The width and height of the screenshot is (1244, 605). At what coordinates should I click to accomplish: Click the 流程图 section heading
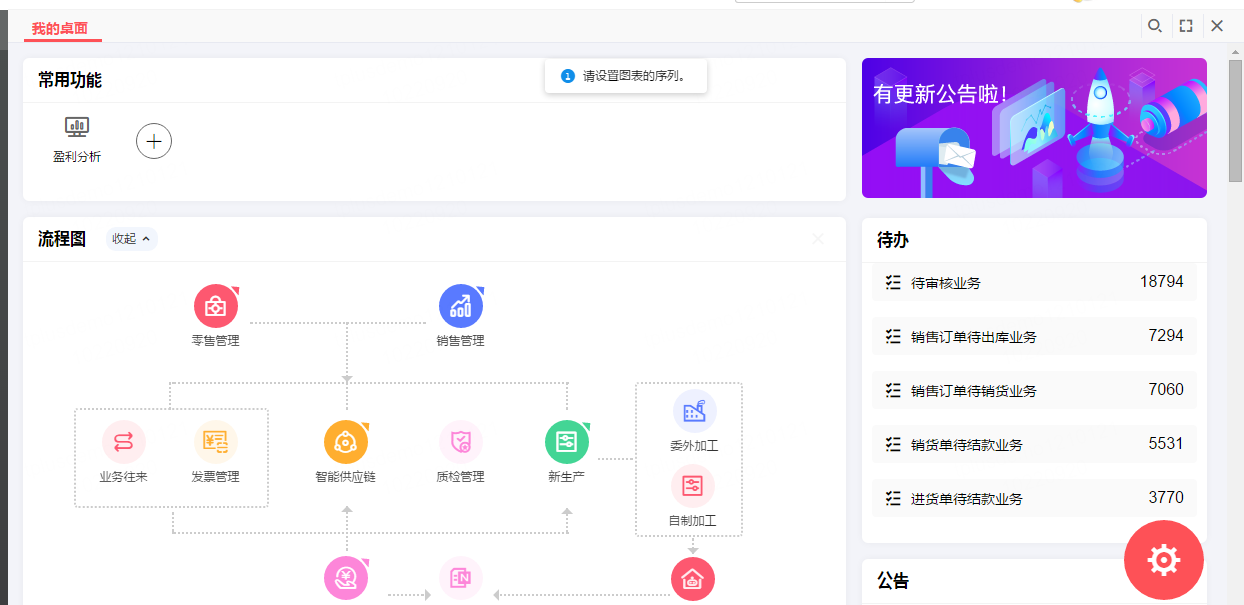tap(62, 239)
